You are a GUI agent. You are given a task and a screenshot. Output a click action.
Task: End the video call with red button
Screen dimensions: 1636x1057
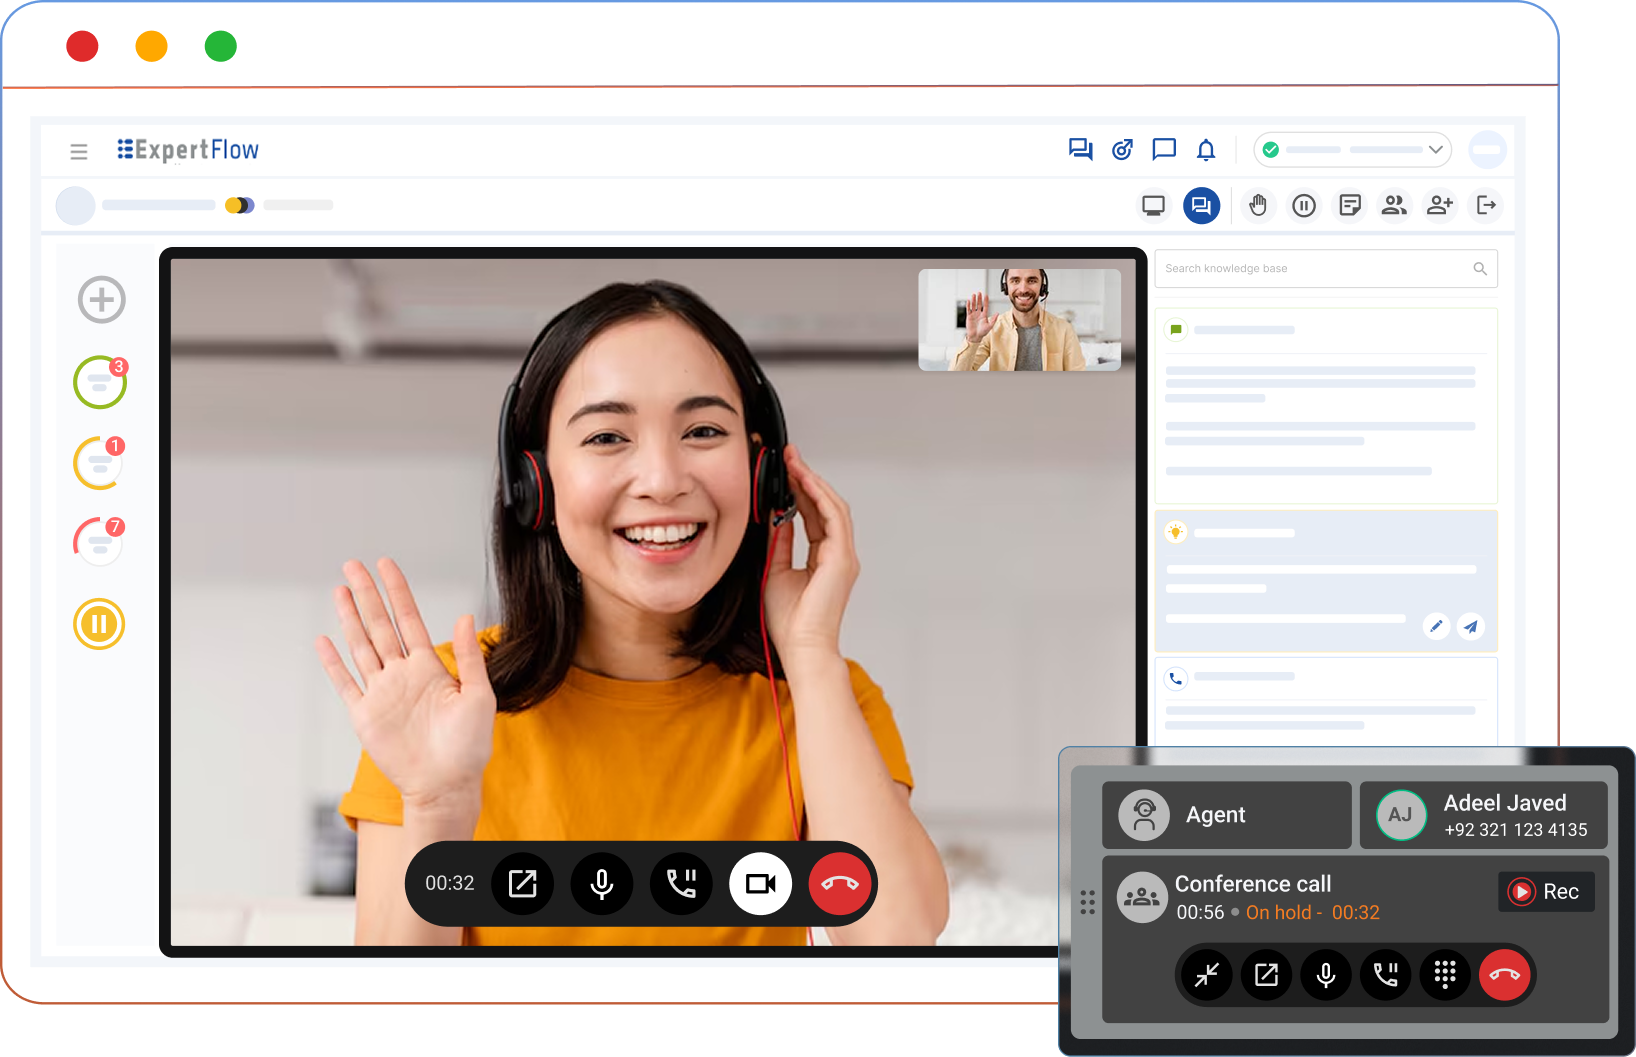pyautogui.click(x=839, y=884)
